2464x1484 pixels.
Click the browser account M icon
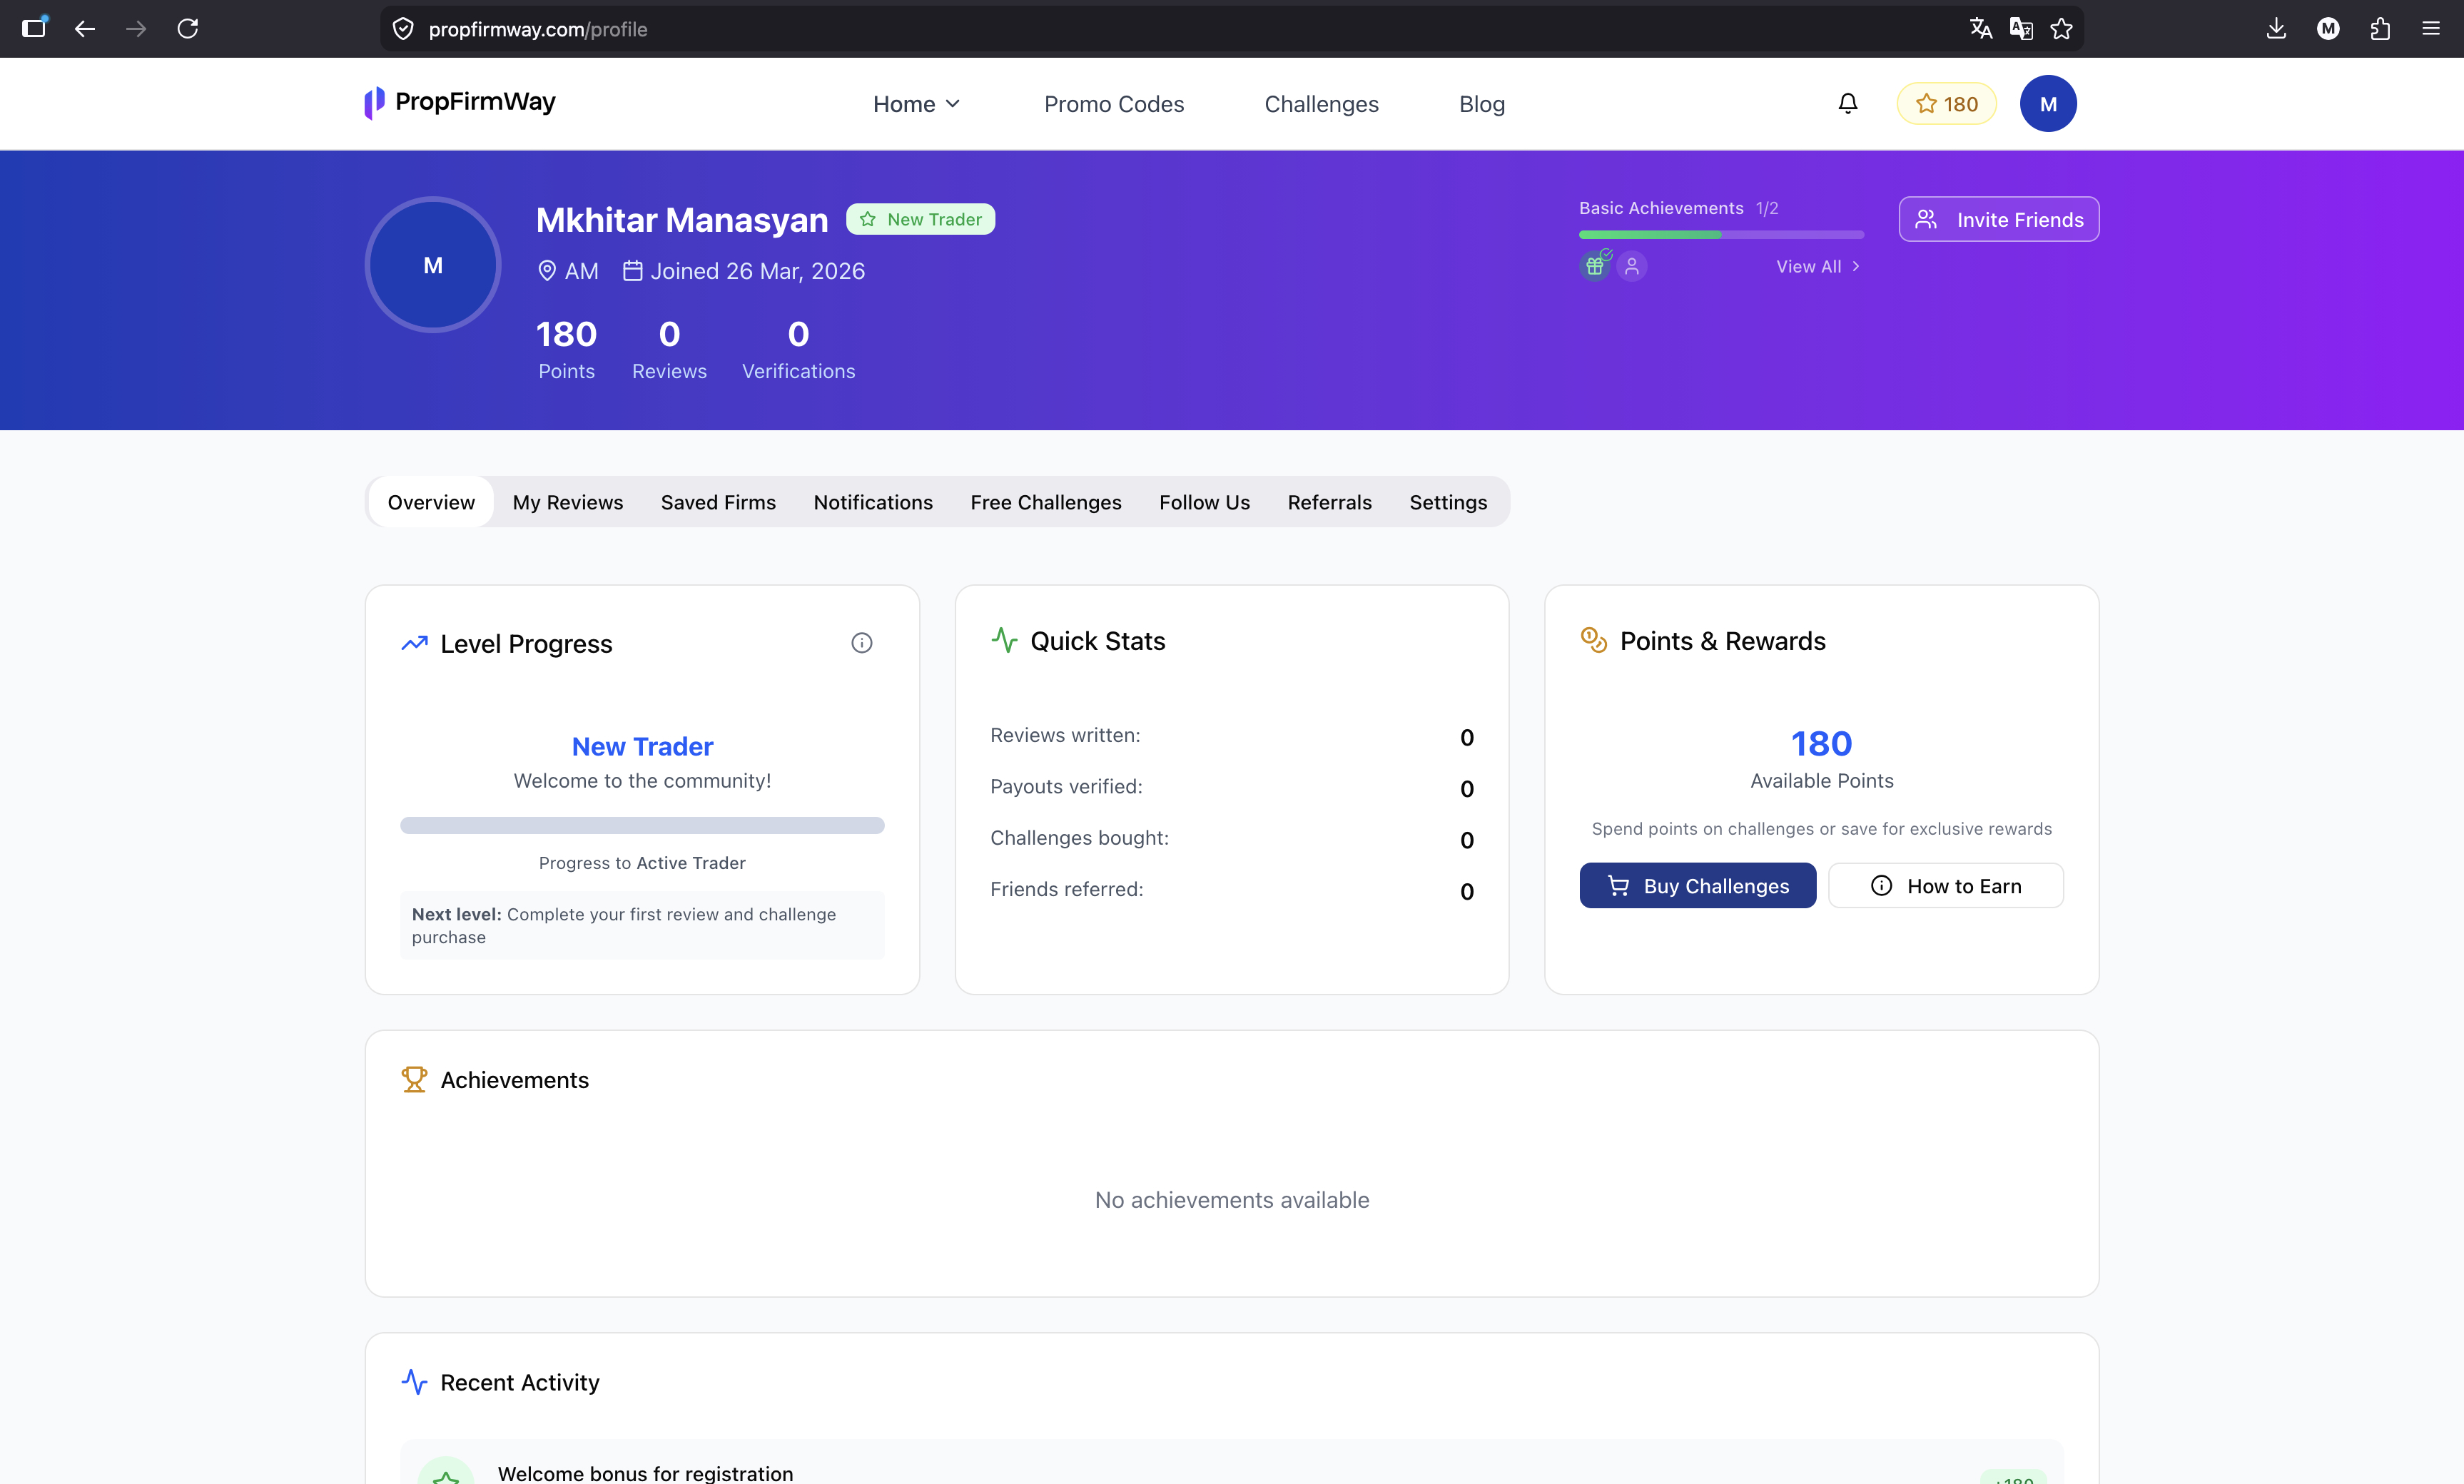pyautogui.click(x=2328, y=29)
